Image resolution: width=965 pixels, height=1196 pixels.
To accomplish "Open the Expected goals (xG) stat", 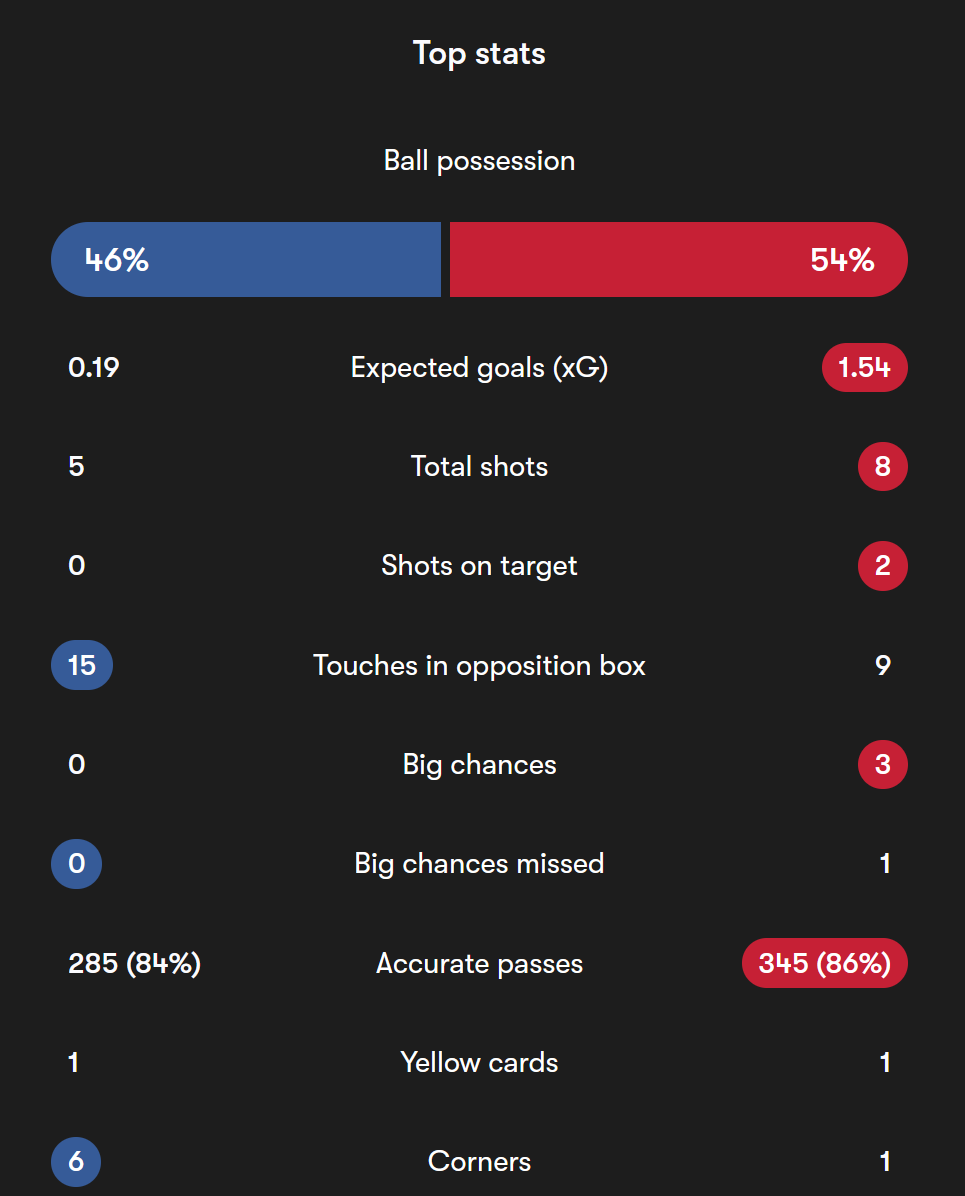I will 479,368.
